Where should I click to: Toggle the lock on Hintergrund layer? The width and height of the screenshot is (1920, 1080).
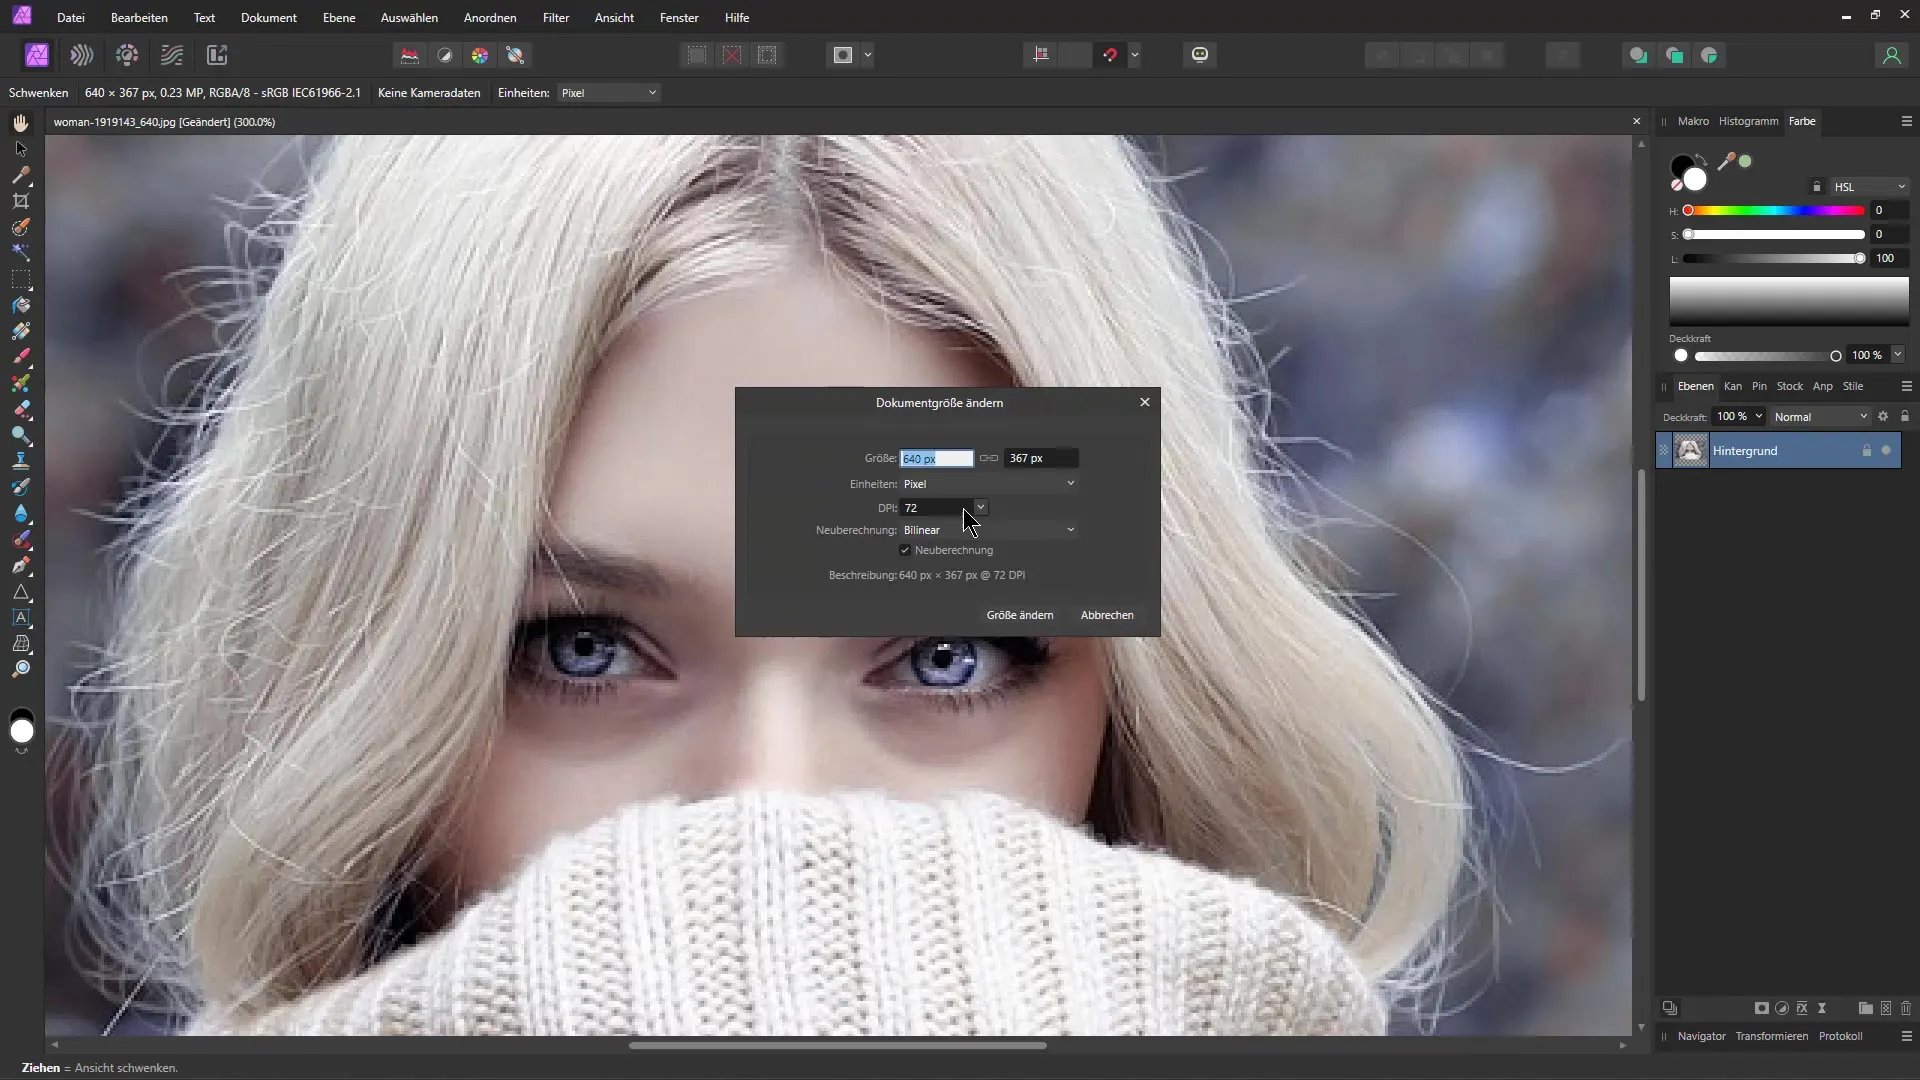(x=1866, y=451)
